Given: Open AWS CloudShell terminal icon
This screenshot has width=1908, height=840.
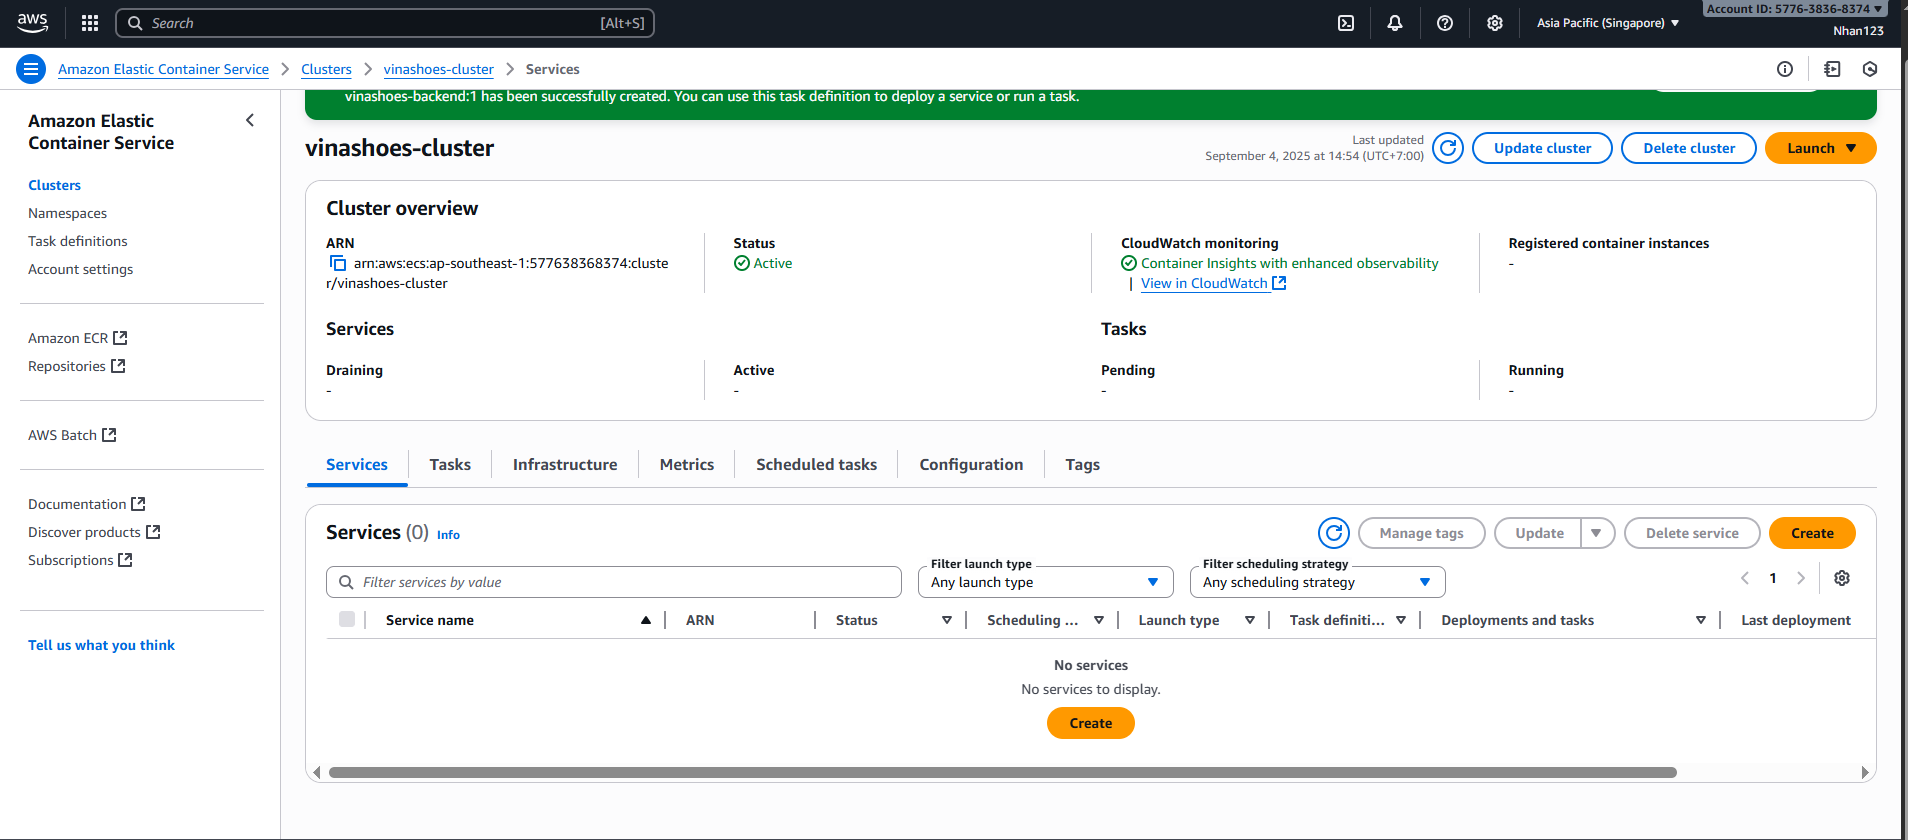Looking at the screenshot, I should click(1346, 23).
